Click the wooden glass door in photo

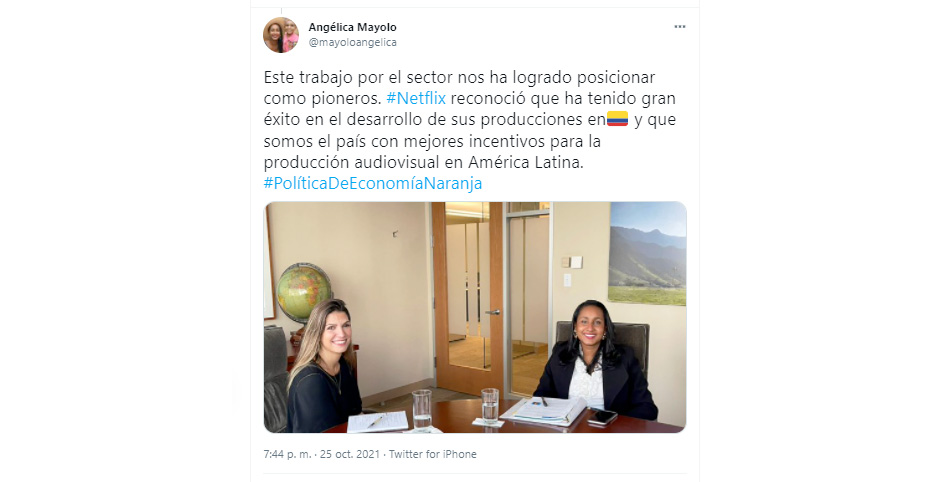point(468,299)
